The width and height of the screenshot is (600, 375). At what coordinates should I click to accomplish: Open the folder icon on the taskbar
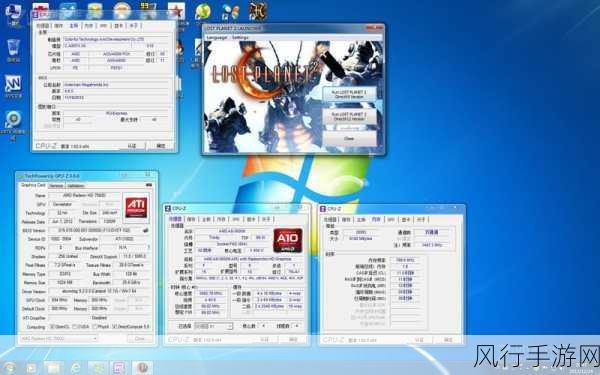53,368
